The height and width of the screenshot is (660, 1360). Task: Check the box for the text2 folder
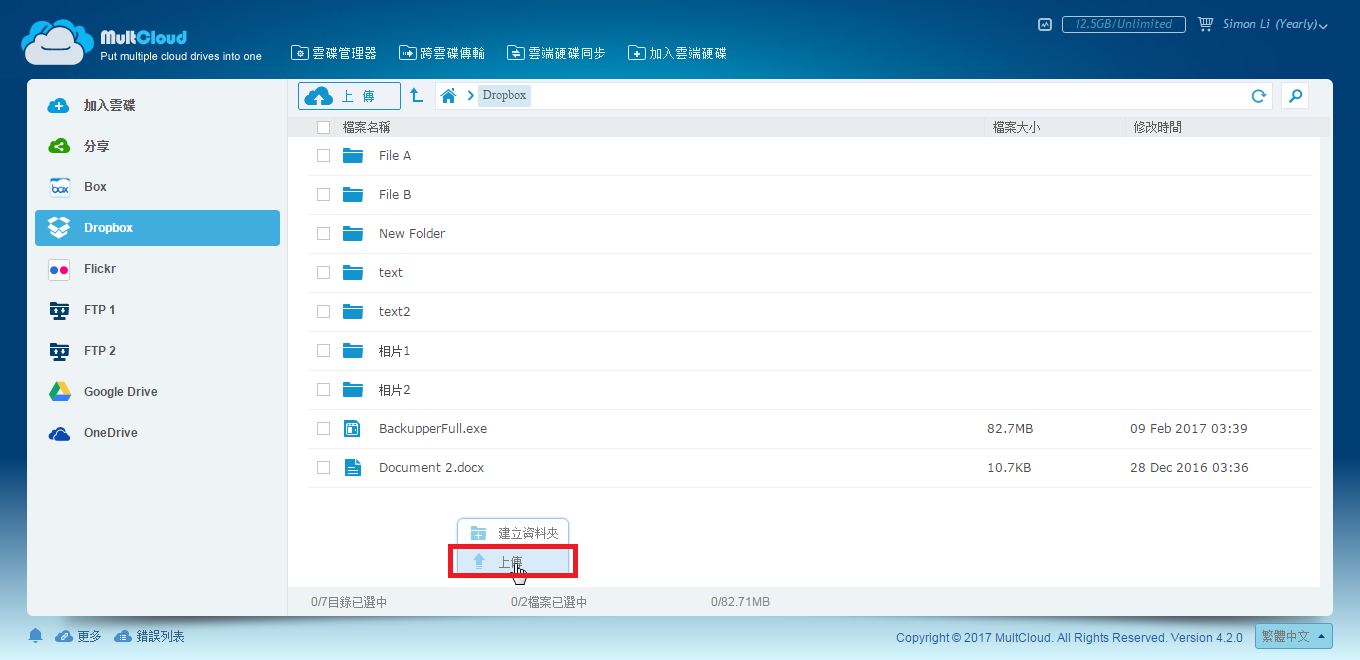click(323, 311)
